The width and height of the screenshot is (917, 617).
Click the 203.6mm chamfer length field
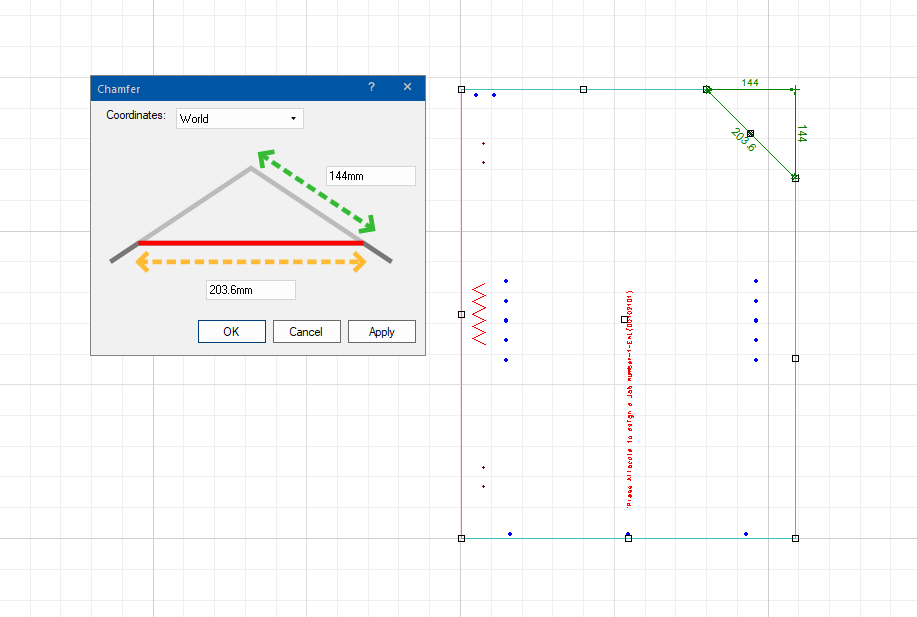[251, 290]
